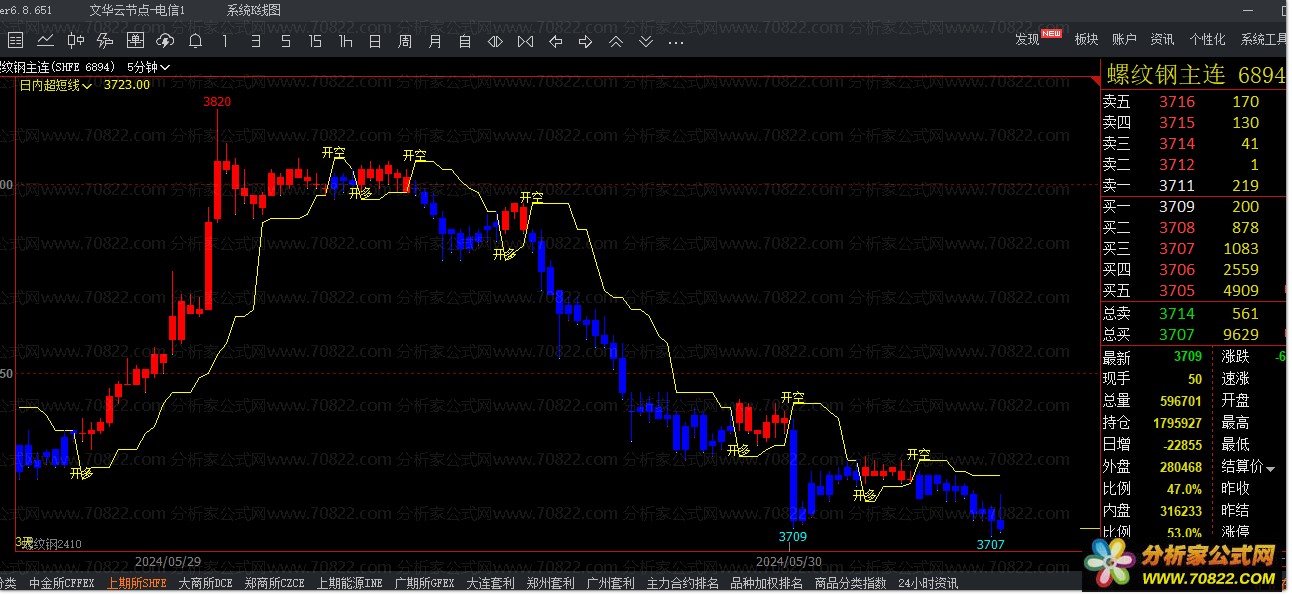Open the 资讯 menu
The height and width of the screenshot is (595, 1292).
pos(1163,39)
